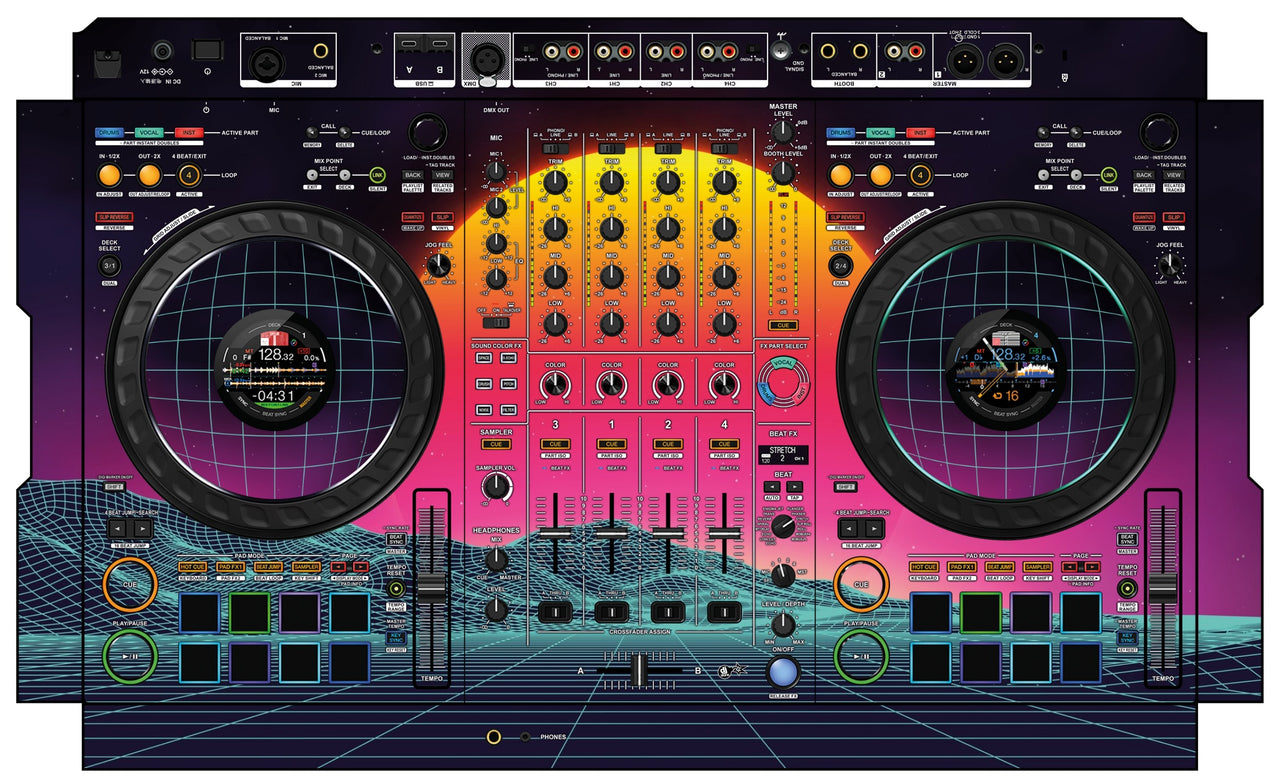Select right deck HOT CUE pad mode
The height and width of the screenshot is (778, 1280).
click(924, 567)
